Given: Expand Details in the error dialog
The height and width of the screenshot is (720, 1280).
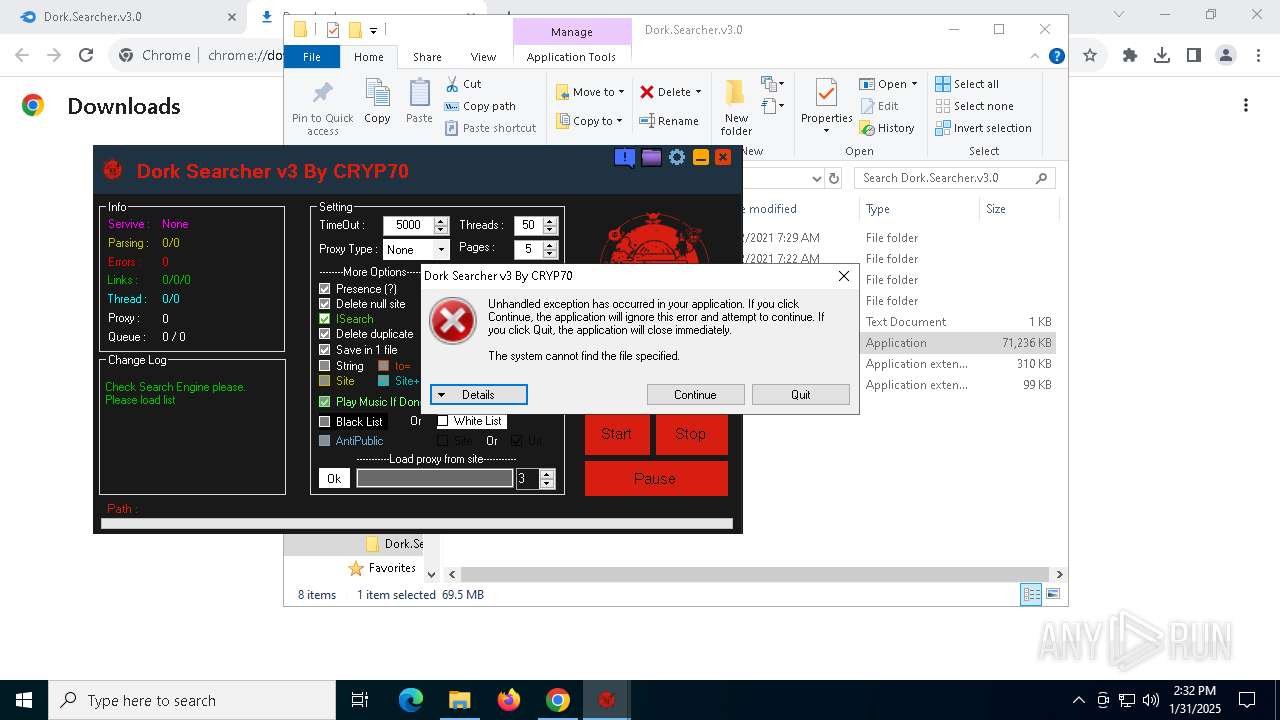Looking at the screenshot, I should coord(479,395).
